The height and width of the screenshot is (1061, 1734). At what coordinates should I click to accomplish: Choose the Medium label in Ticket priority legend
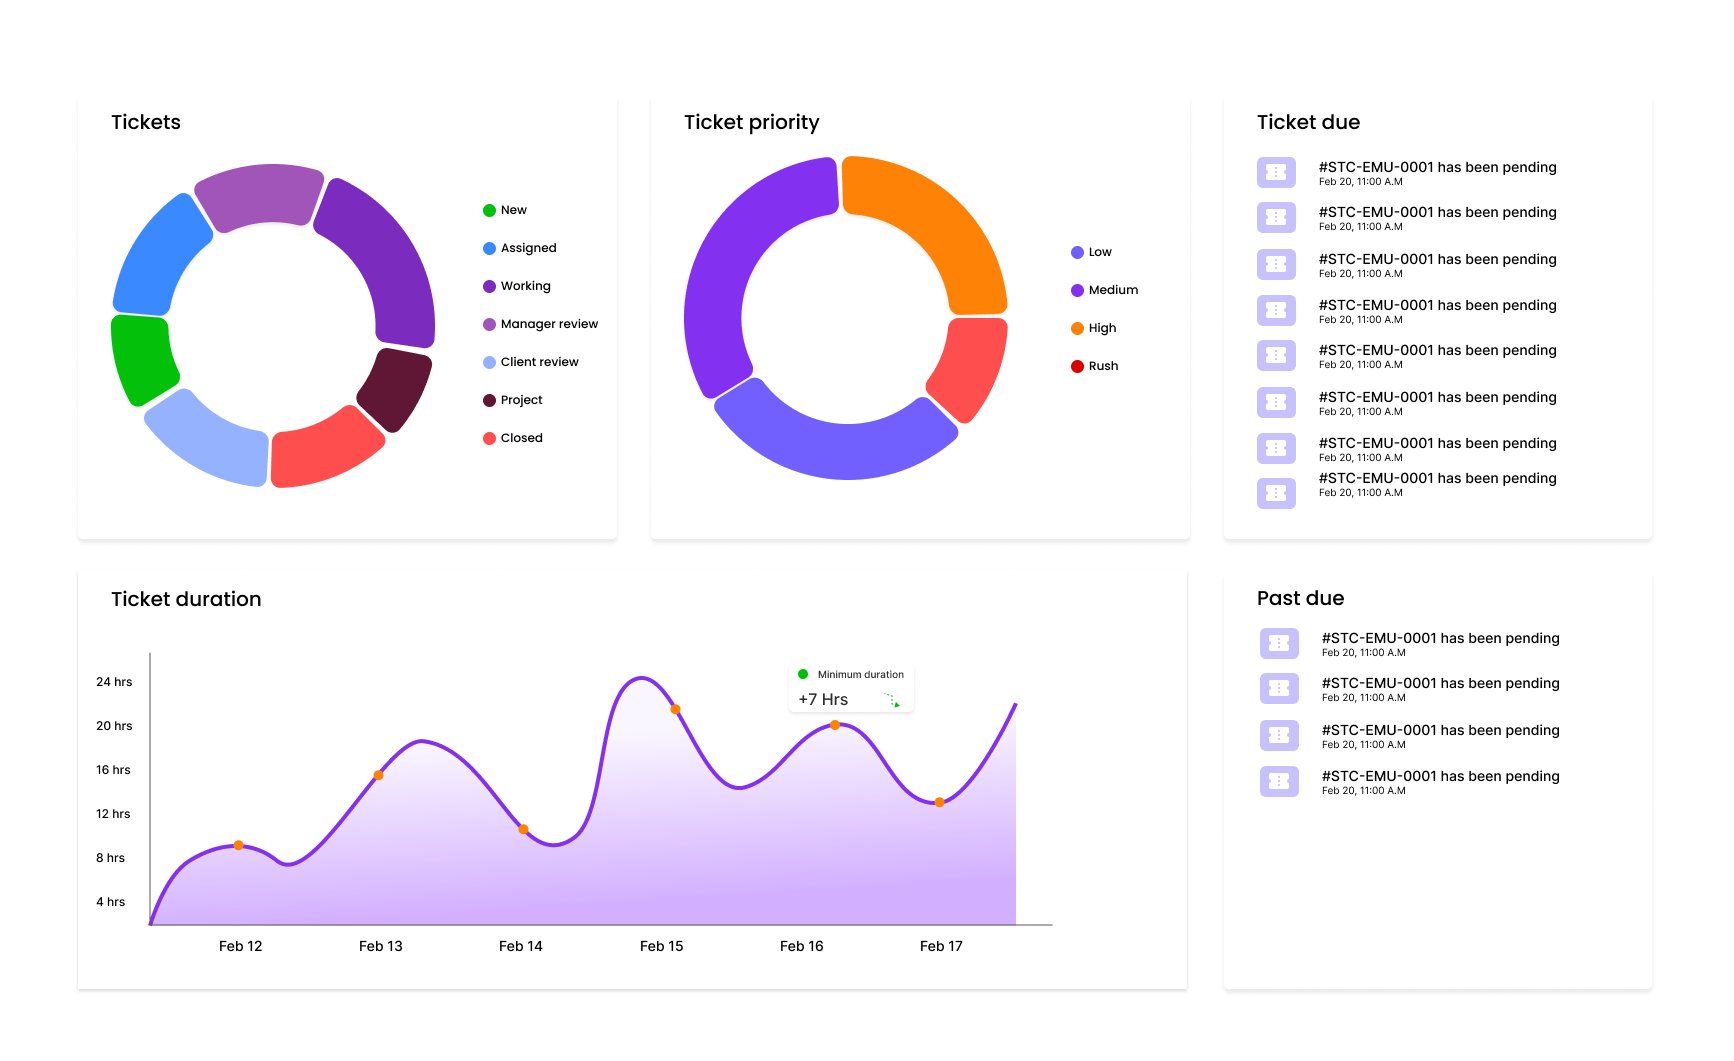(x=1113, y=290)
